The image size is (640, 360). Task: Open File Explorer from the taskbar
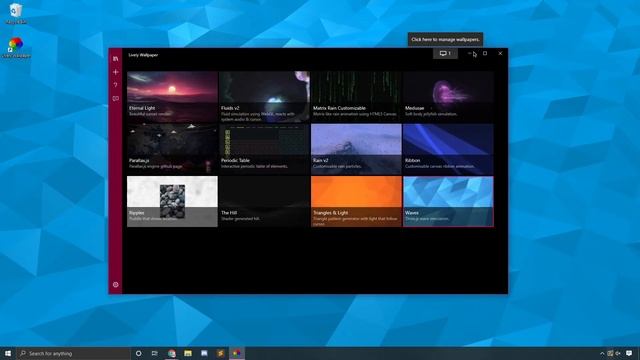(188, 353)
